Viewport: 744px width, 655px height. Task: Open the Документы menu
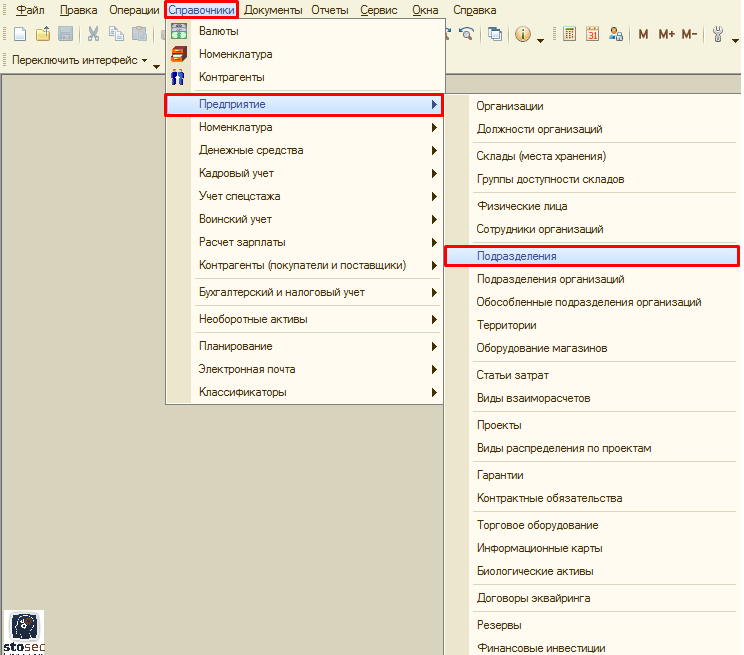[273, 10]
